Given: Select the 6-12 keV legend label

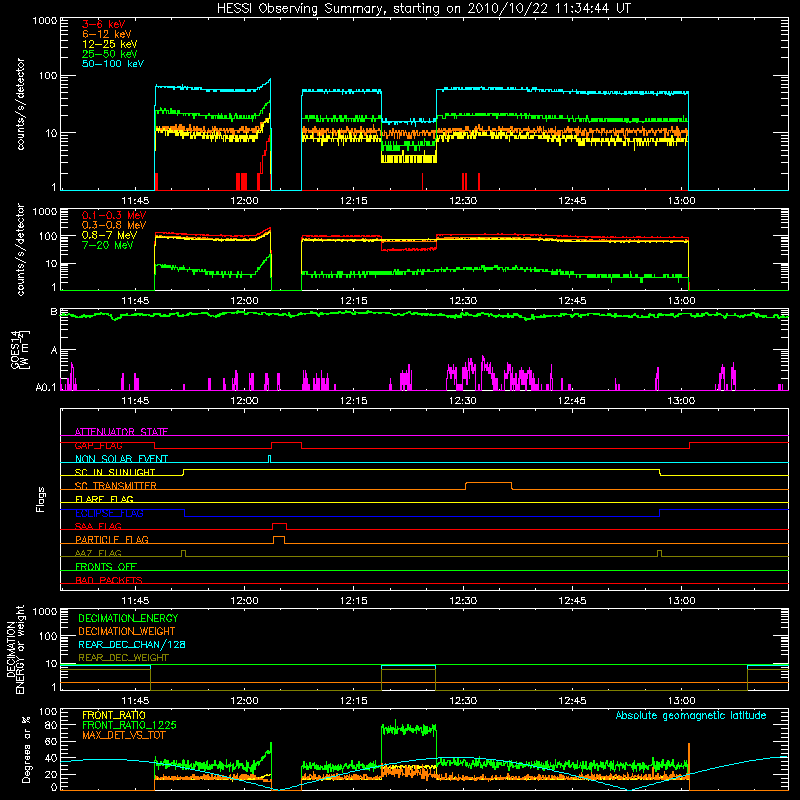Looking at the screenshot, I should [107, 34].
